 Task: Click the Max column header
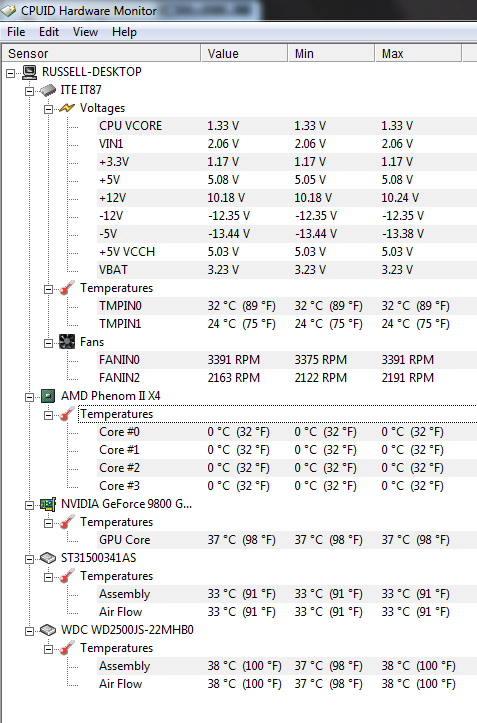(x=418, y=53)
